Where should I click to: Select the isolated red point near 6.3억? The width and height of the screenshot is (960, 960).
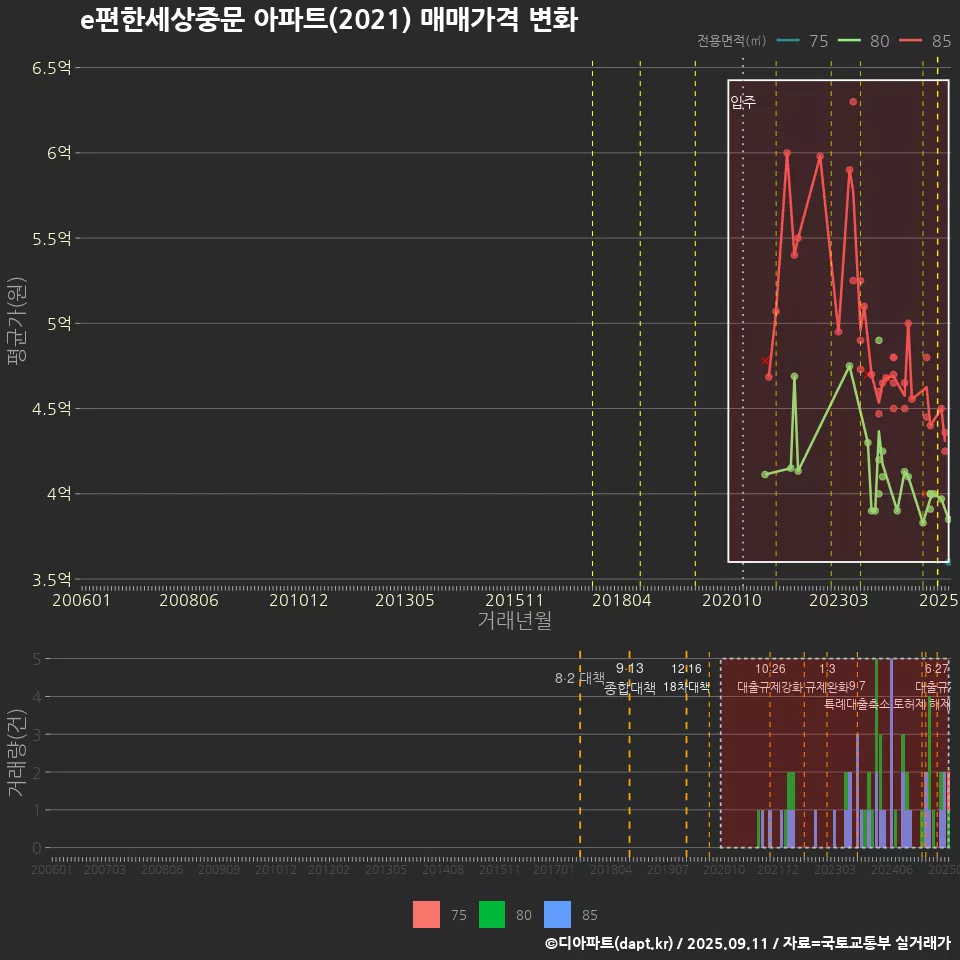point(853,102)
